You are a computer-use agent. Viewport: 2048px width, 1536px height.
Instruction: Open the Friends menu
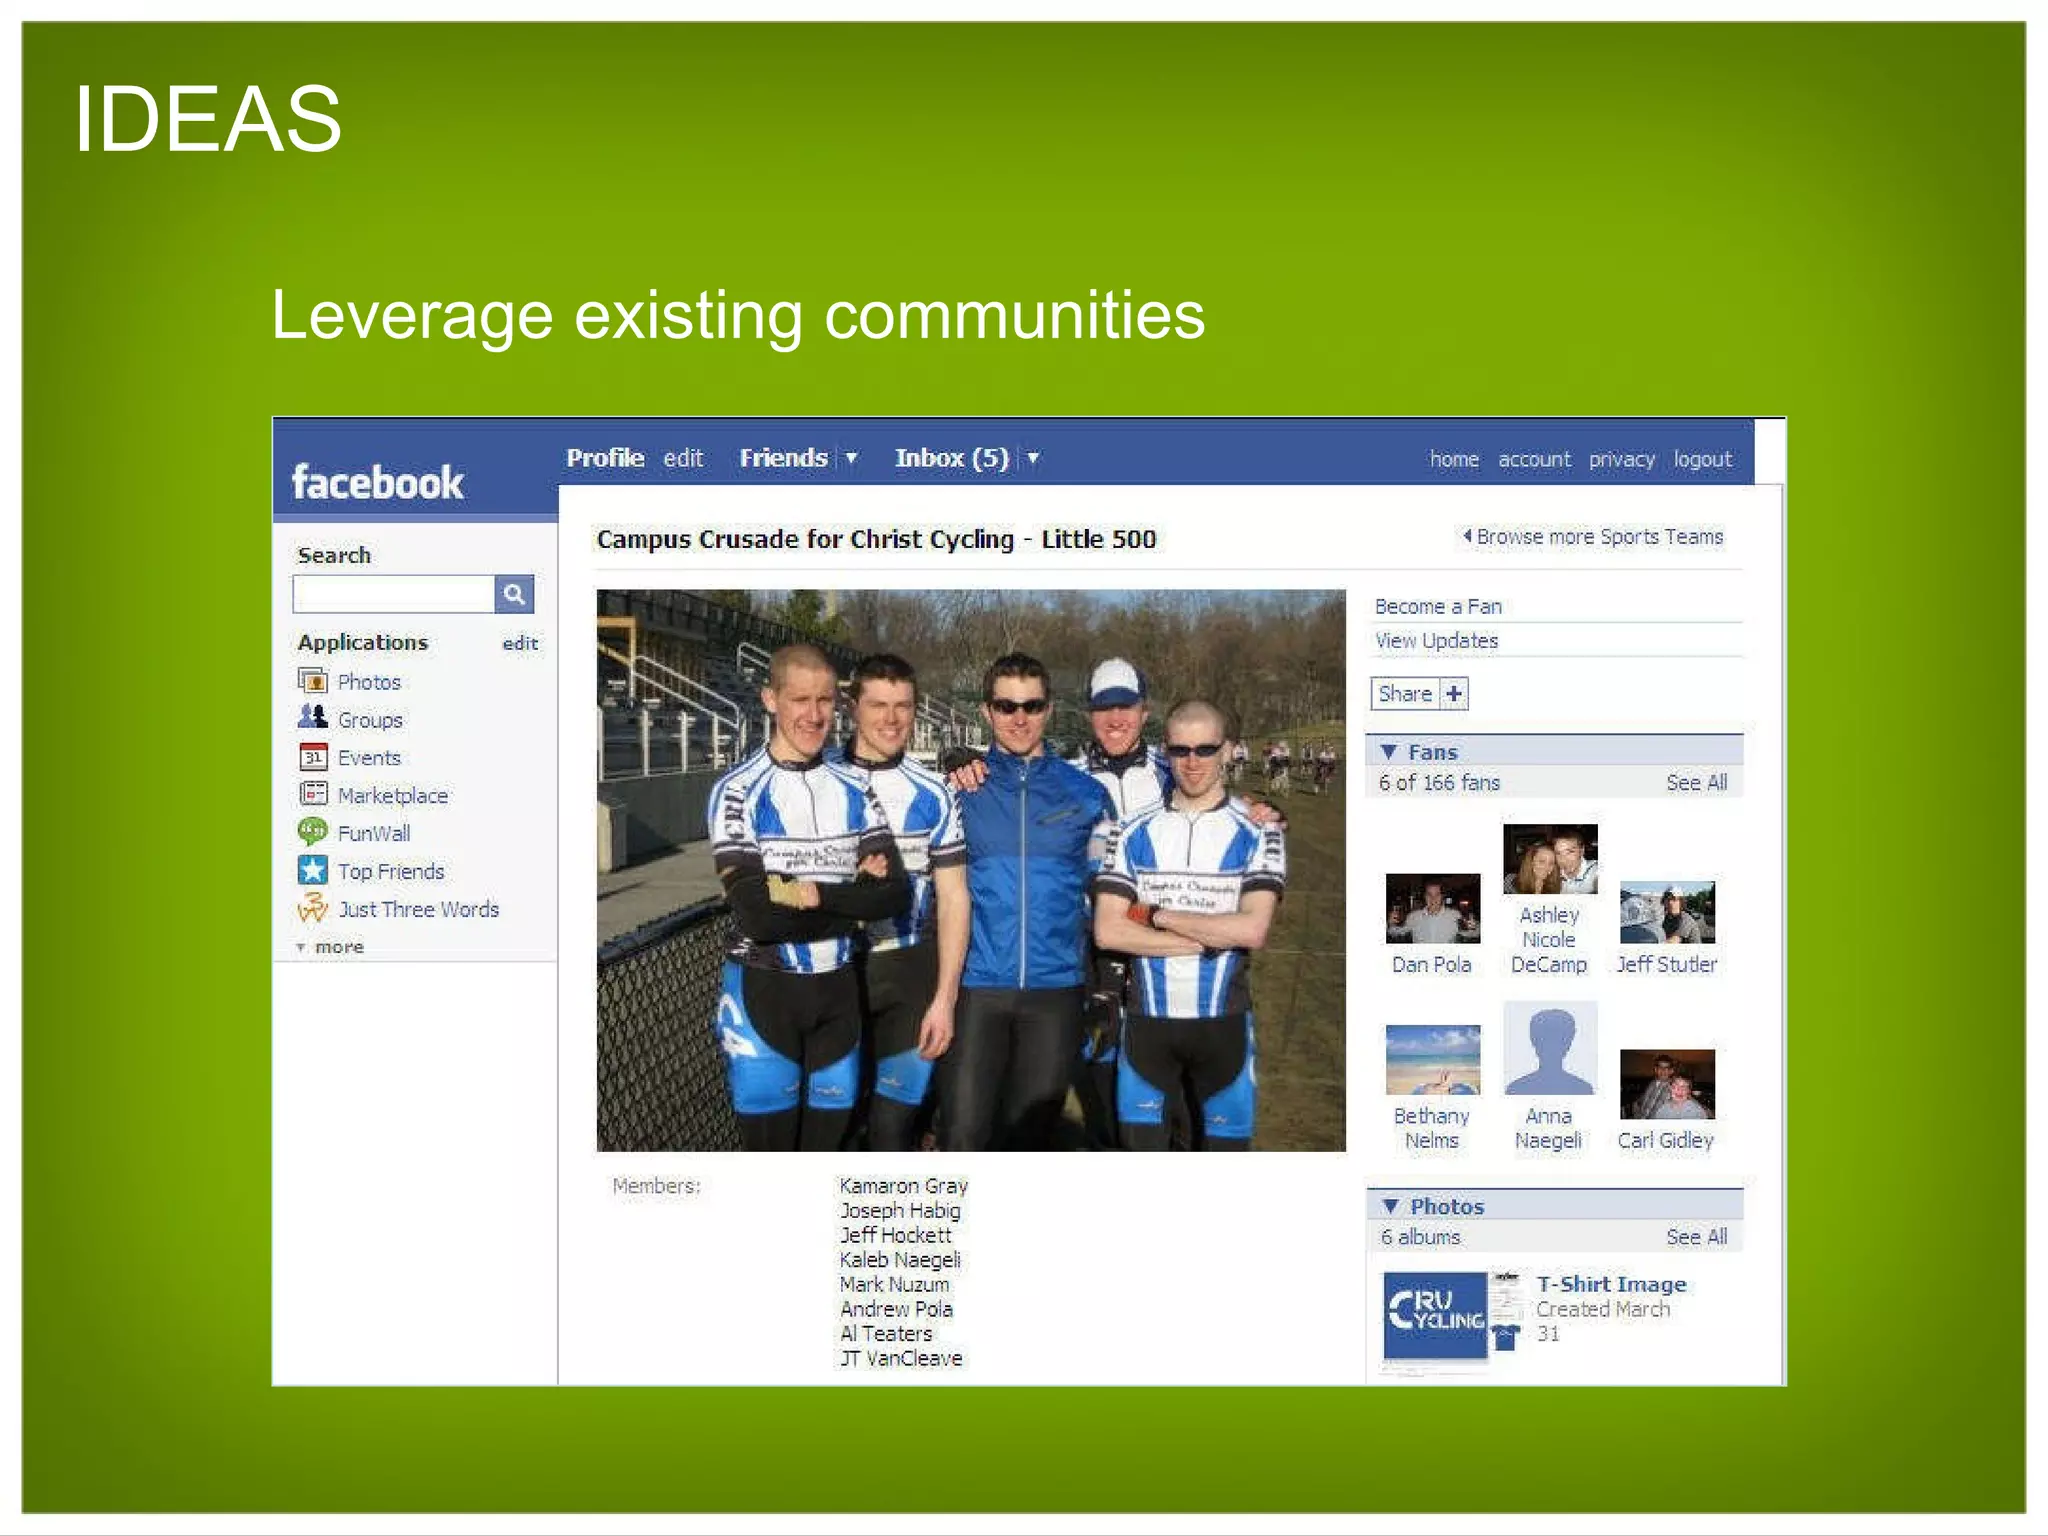pos(783,458)
